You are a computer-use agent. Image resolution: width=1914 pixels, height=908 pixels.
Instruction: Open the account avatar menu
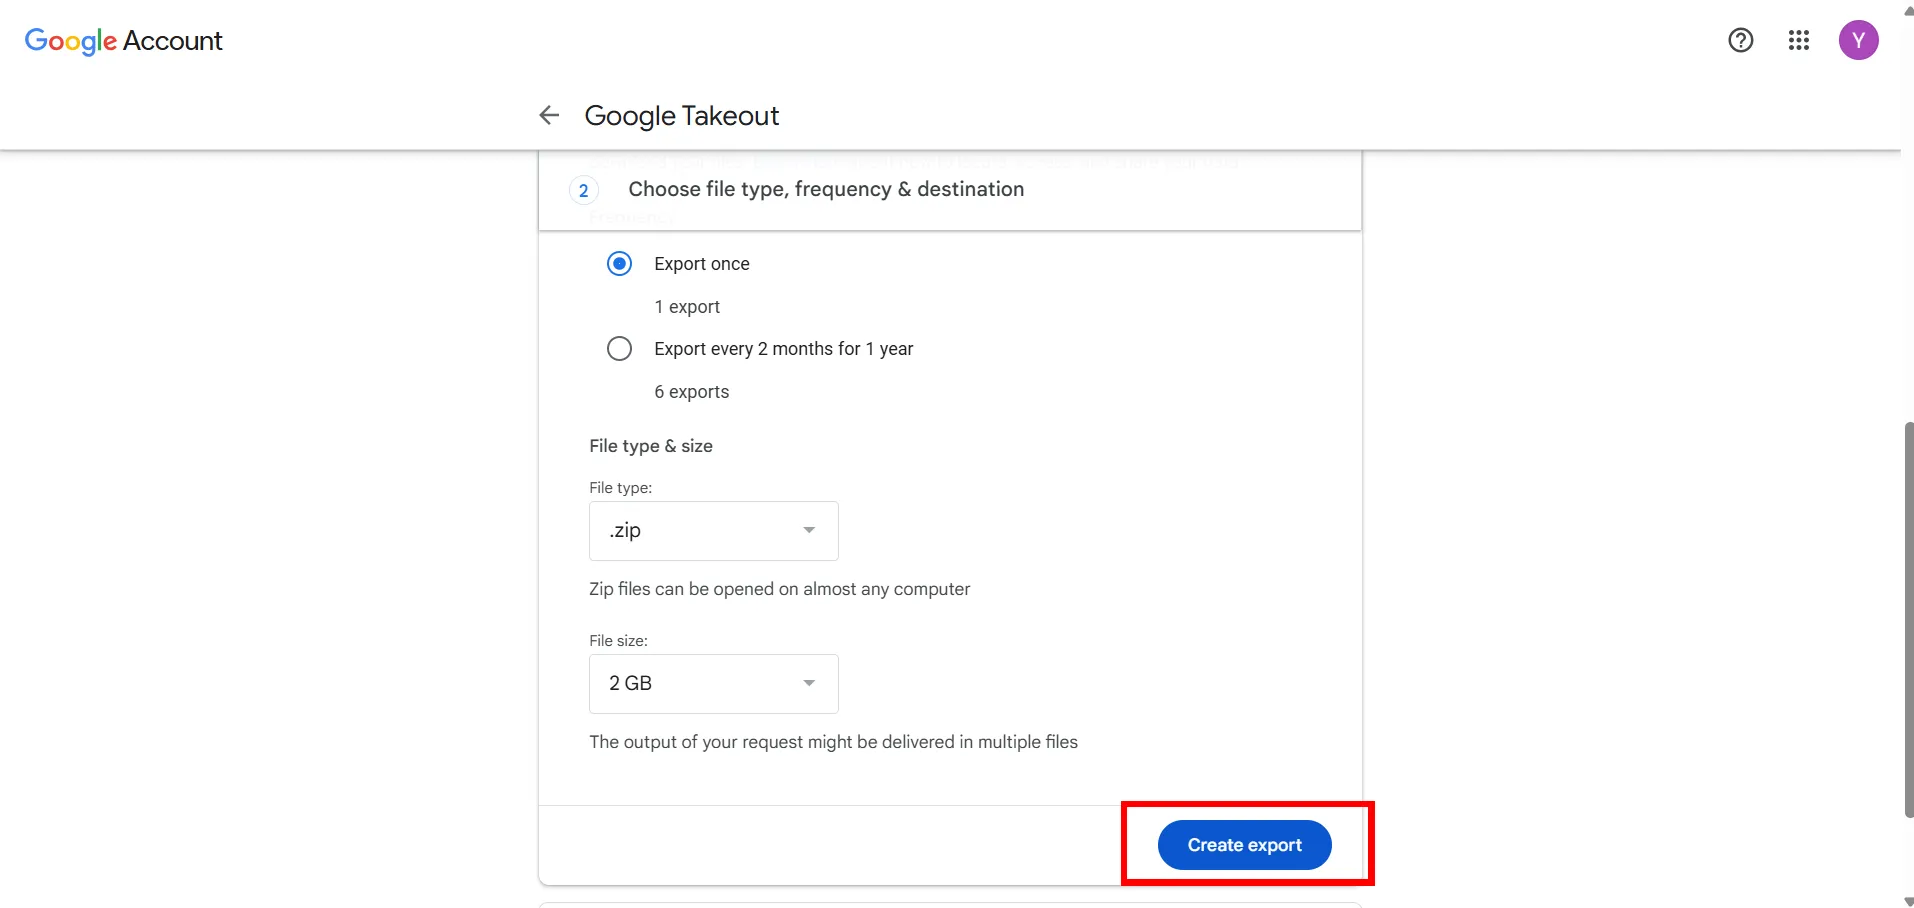click(1860, 40)
